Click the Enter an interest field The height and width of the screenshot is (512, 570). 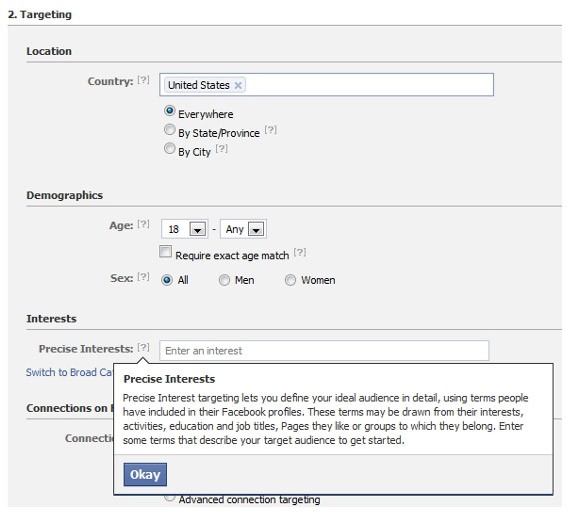coord(324,351)
